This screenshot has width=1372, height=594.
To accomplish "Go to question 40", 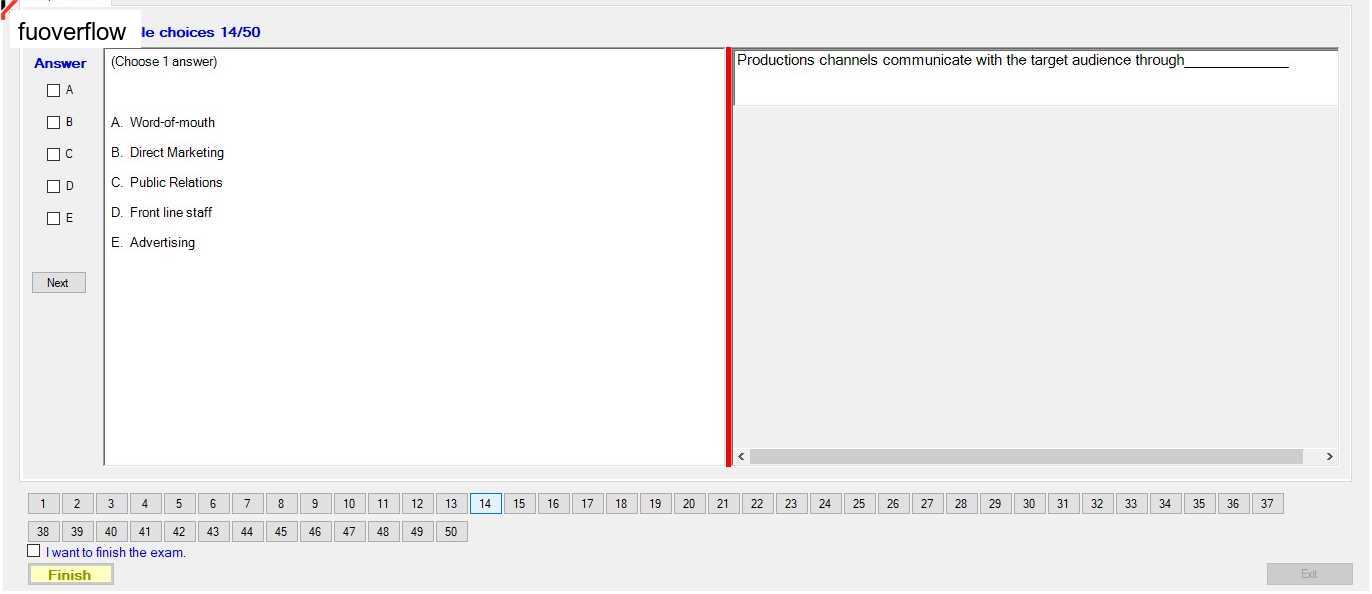I will [x=111, y=532].
